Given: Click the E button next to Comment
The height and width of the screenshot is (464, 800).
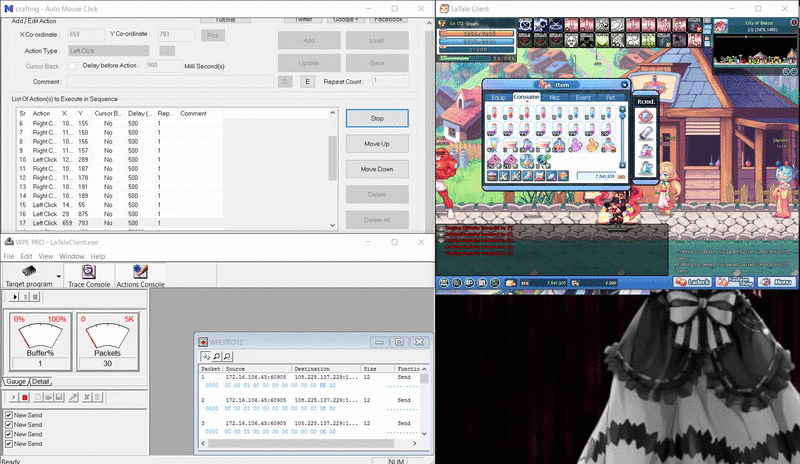Looking at the screenshot, I should click(x=307, y=82).
